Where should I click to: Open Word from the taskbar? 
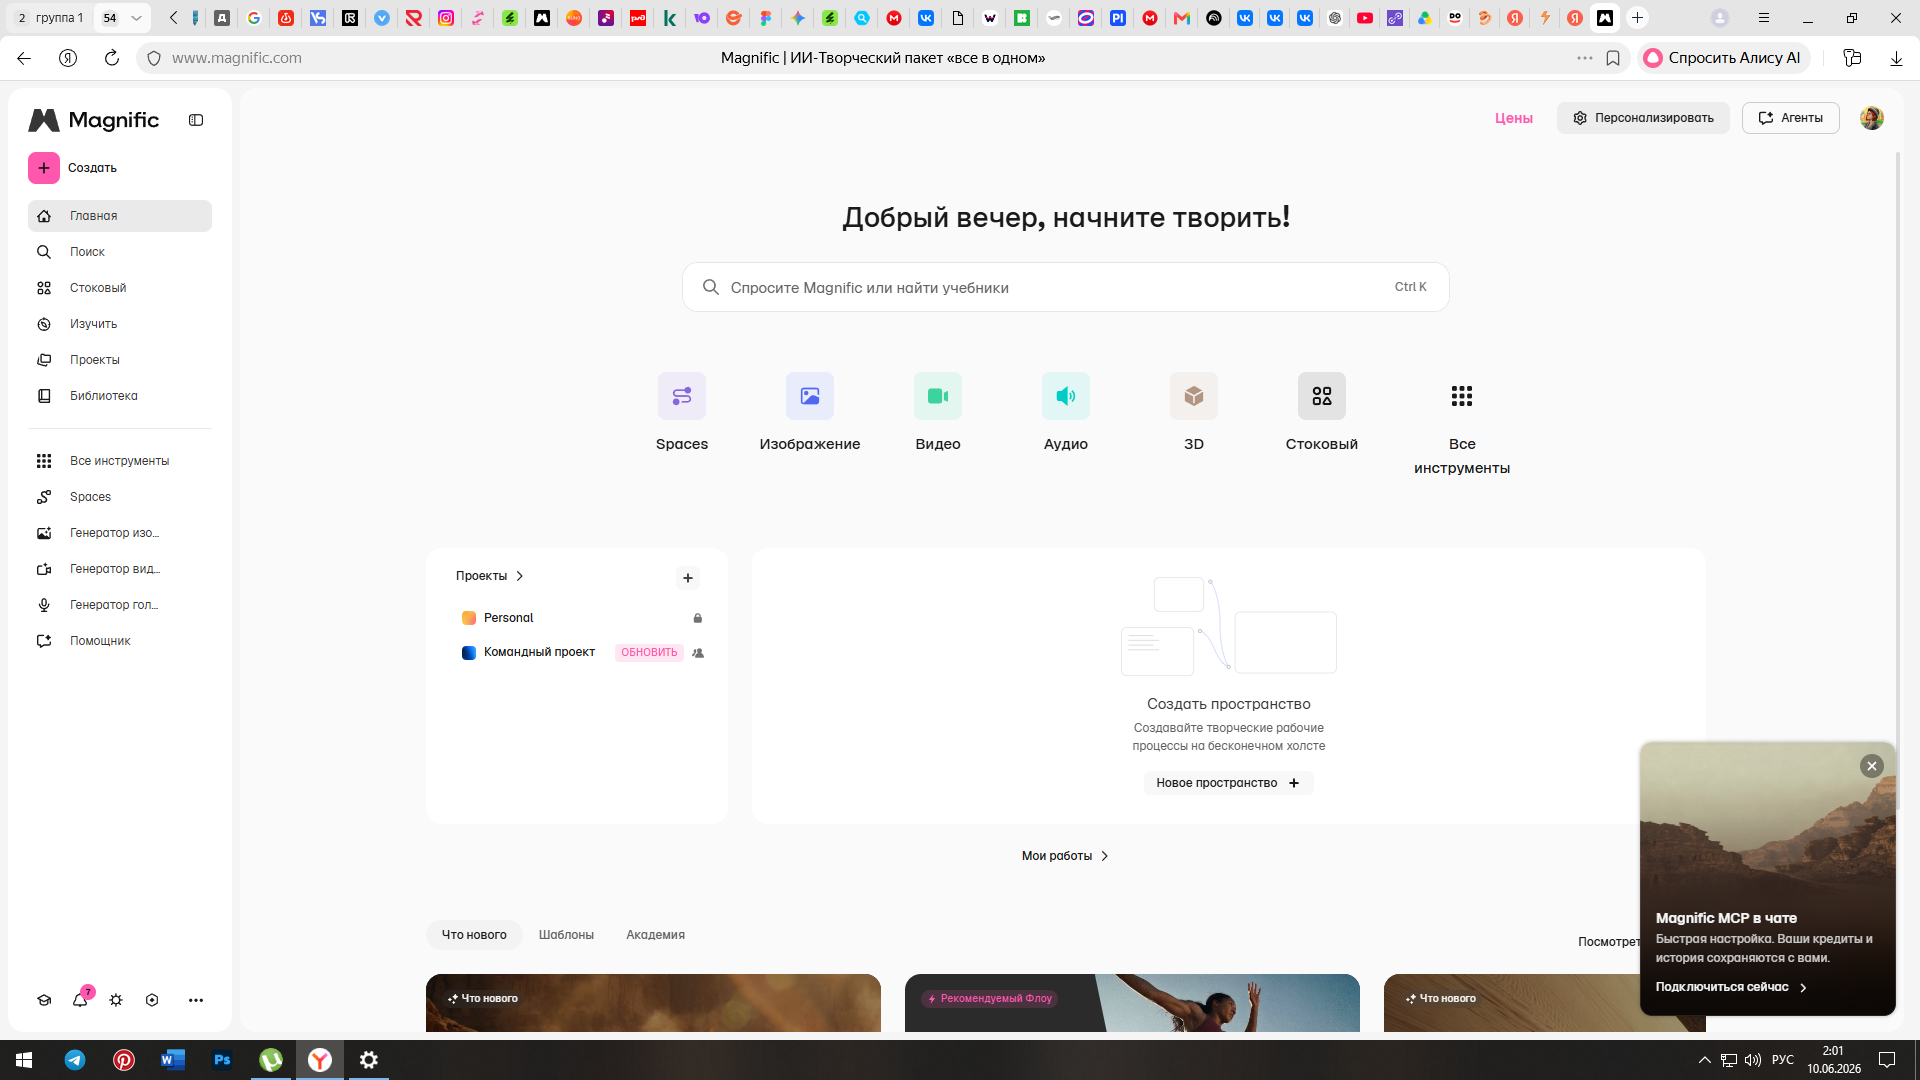pos(173,1060)
